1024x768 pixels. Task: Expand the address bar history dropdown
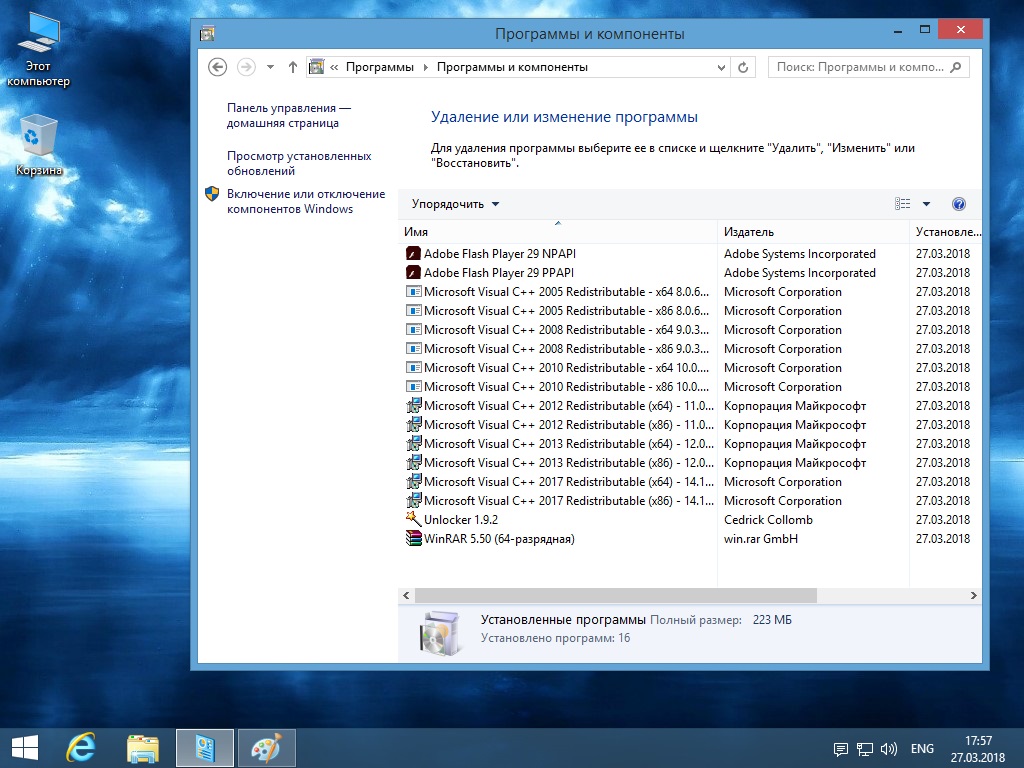[x=721, y=67]
